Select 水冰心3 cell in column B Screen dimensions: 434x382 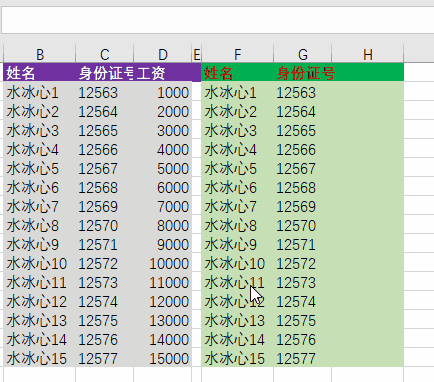pos(40,130)
